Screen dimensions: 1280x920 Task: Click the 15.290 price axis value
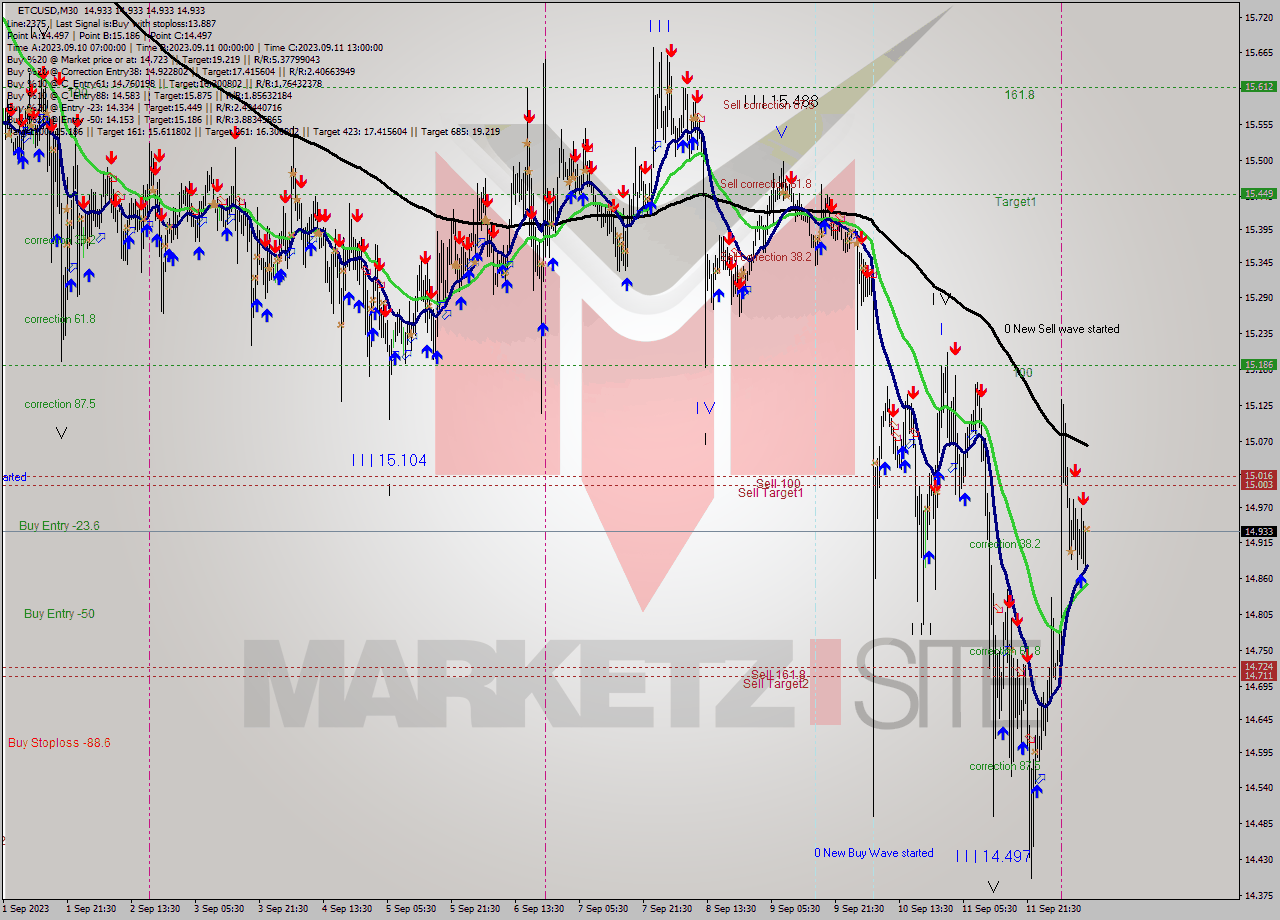1258,298
